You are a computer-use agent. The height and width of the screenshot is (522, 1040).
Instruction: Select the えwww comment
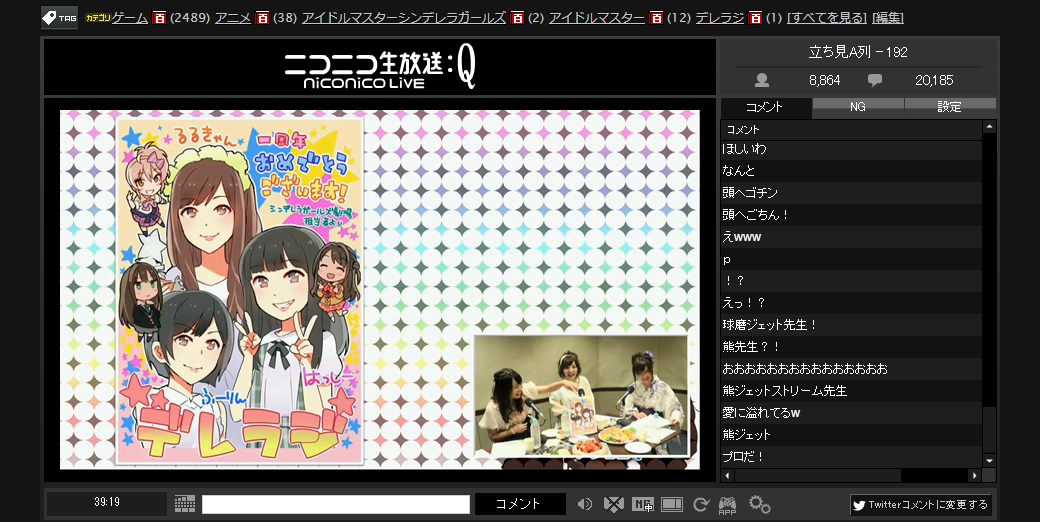click(x=851, y=237)
